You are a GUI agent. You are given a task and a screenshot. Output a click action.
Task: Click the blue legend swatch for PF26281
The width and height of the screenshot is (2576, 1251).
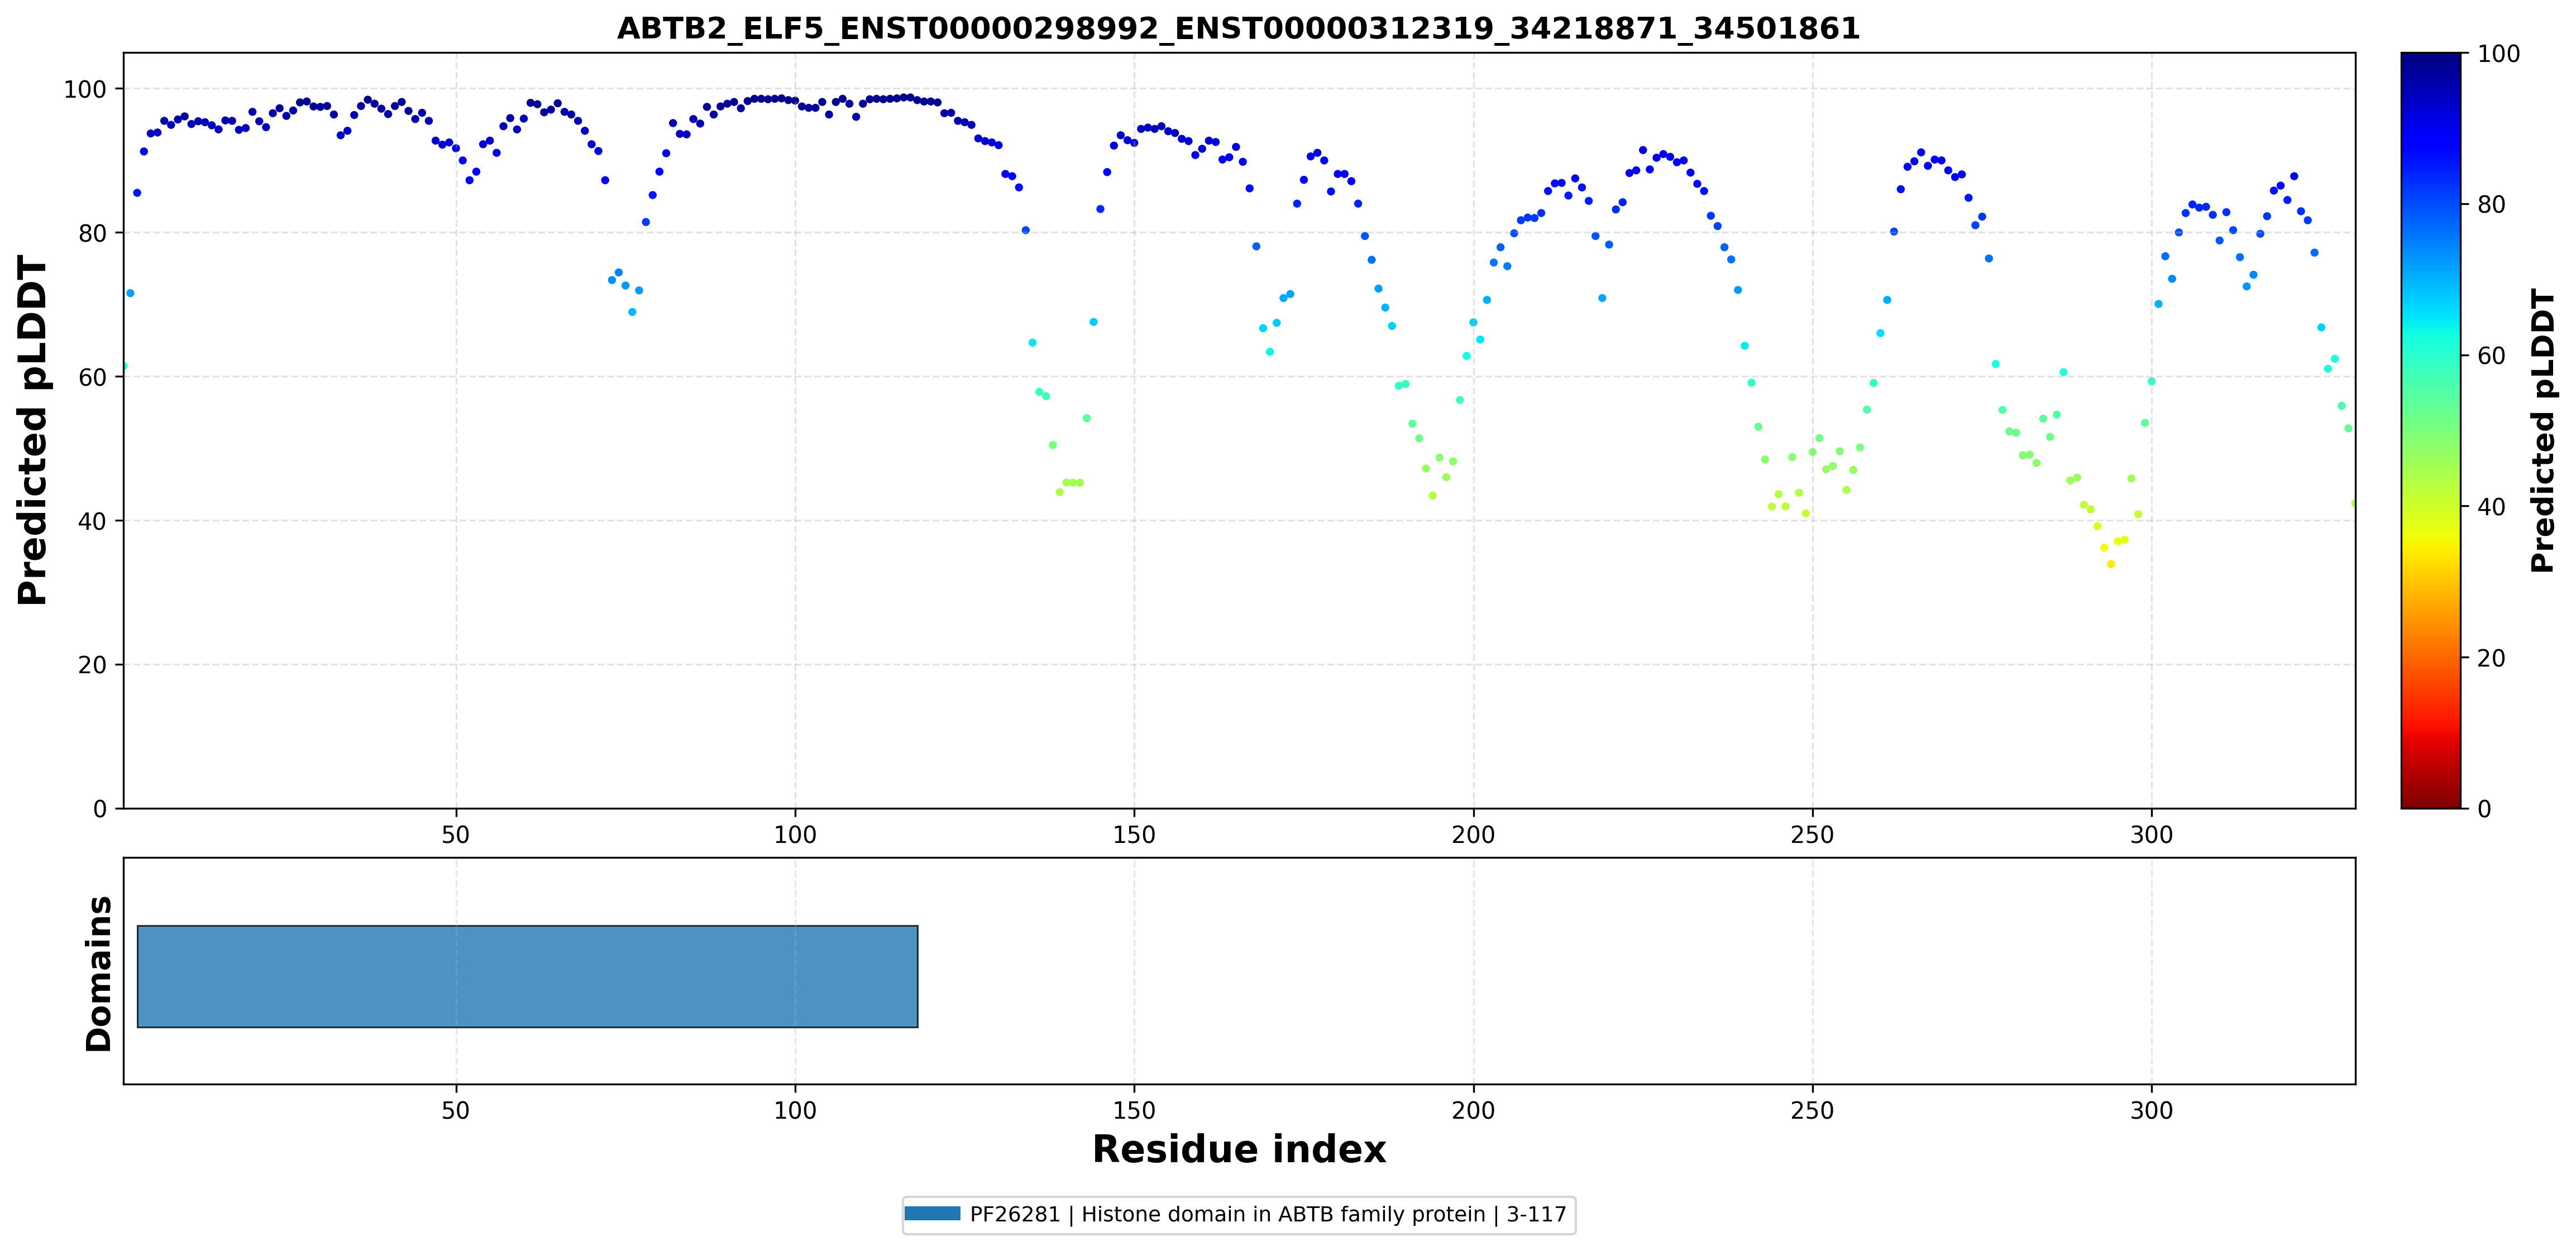[x=932, y=1214]
